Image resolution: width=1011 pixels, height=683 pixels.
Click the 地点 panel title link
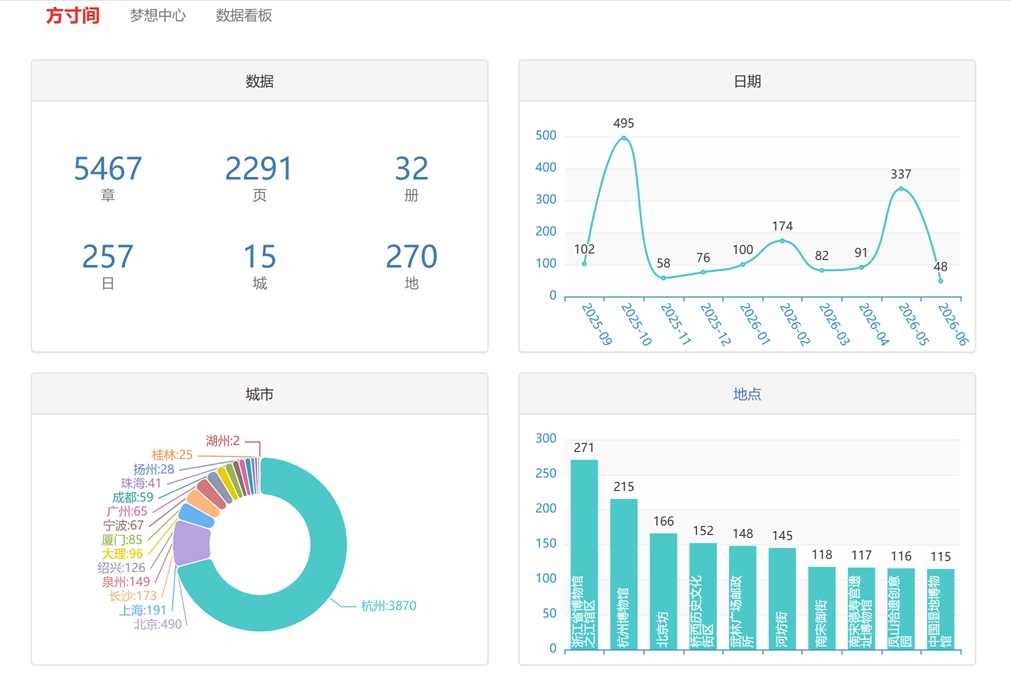747,394
